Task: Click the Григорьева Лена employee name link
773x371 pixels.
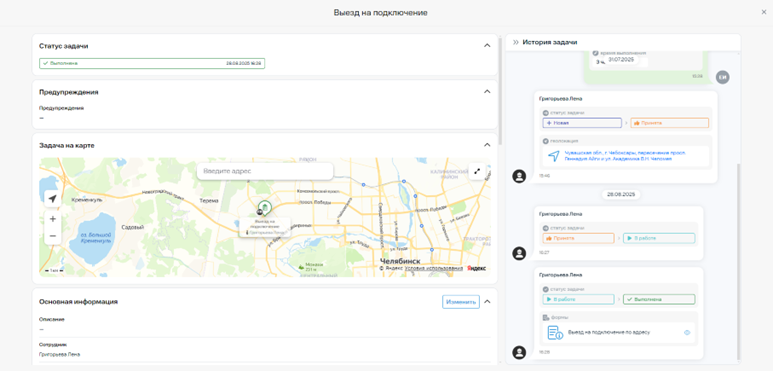Action: (x=59, y=354)
